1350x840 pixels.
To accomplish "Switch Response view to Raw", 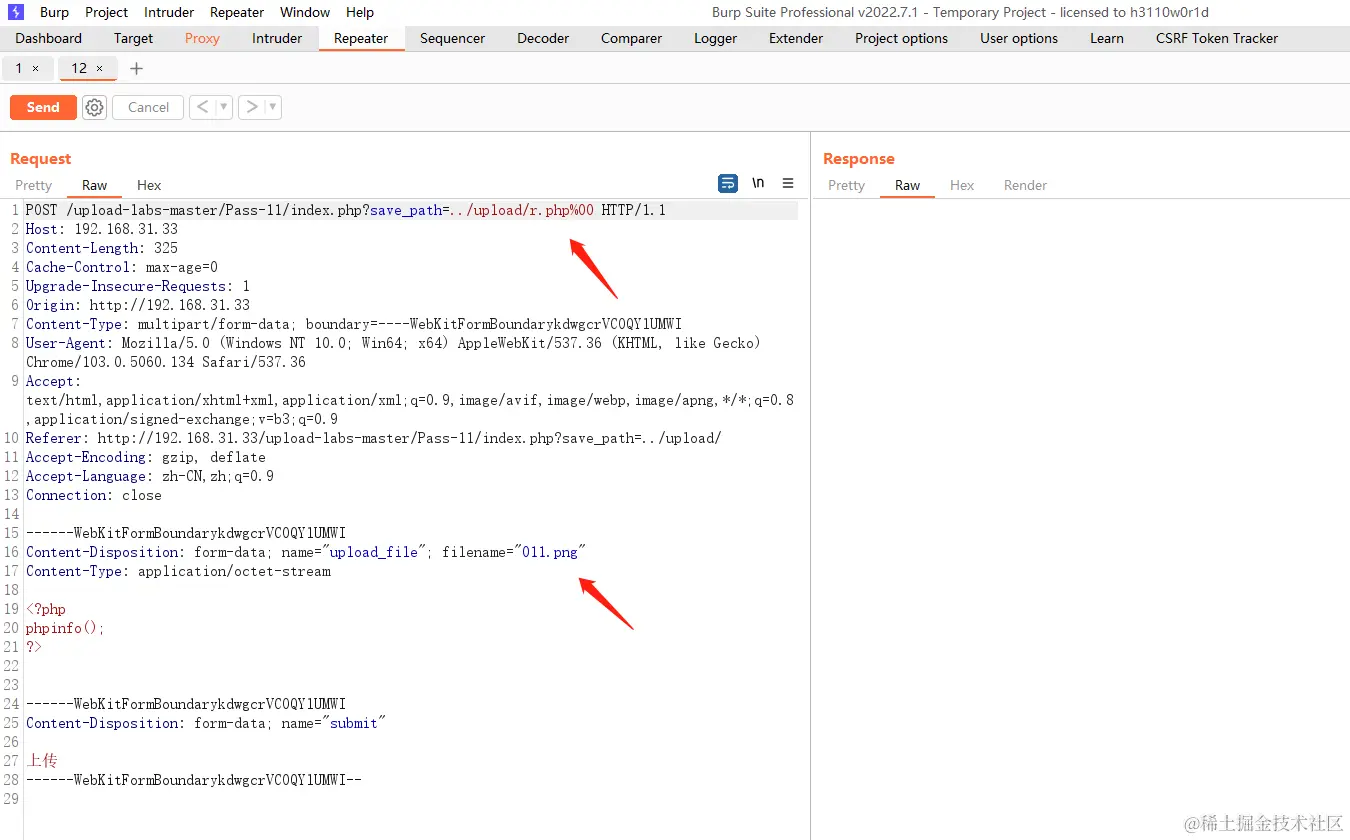I will [x=907, y=185].
